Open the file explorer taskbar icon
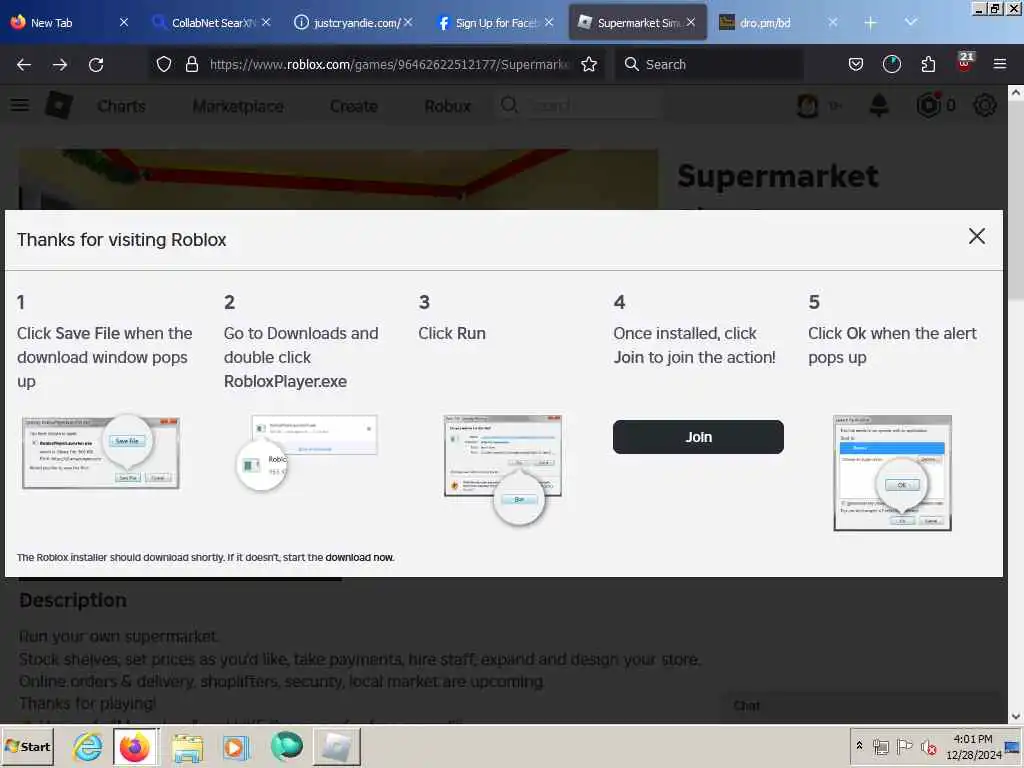This screenshot has width=1024, height=768. click(187, 747)
